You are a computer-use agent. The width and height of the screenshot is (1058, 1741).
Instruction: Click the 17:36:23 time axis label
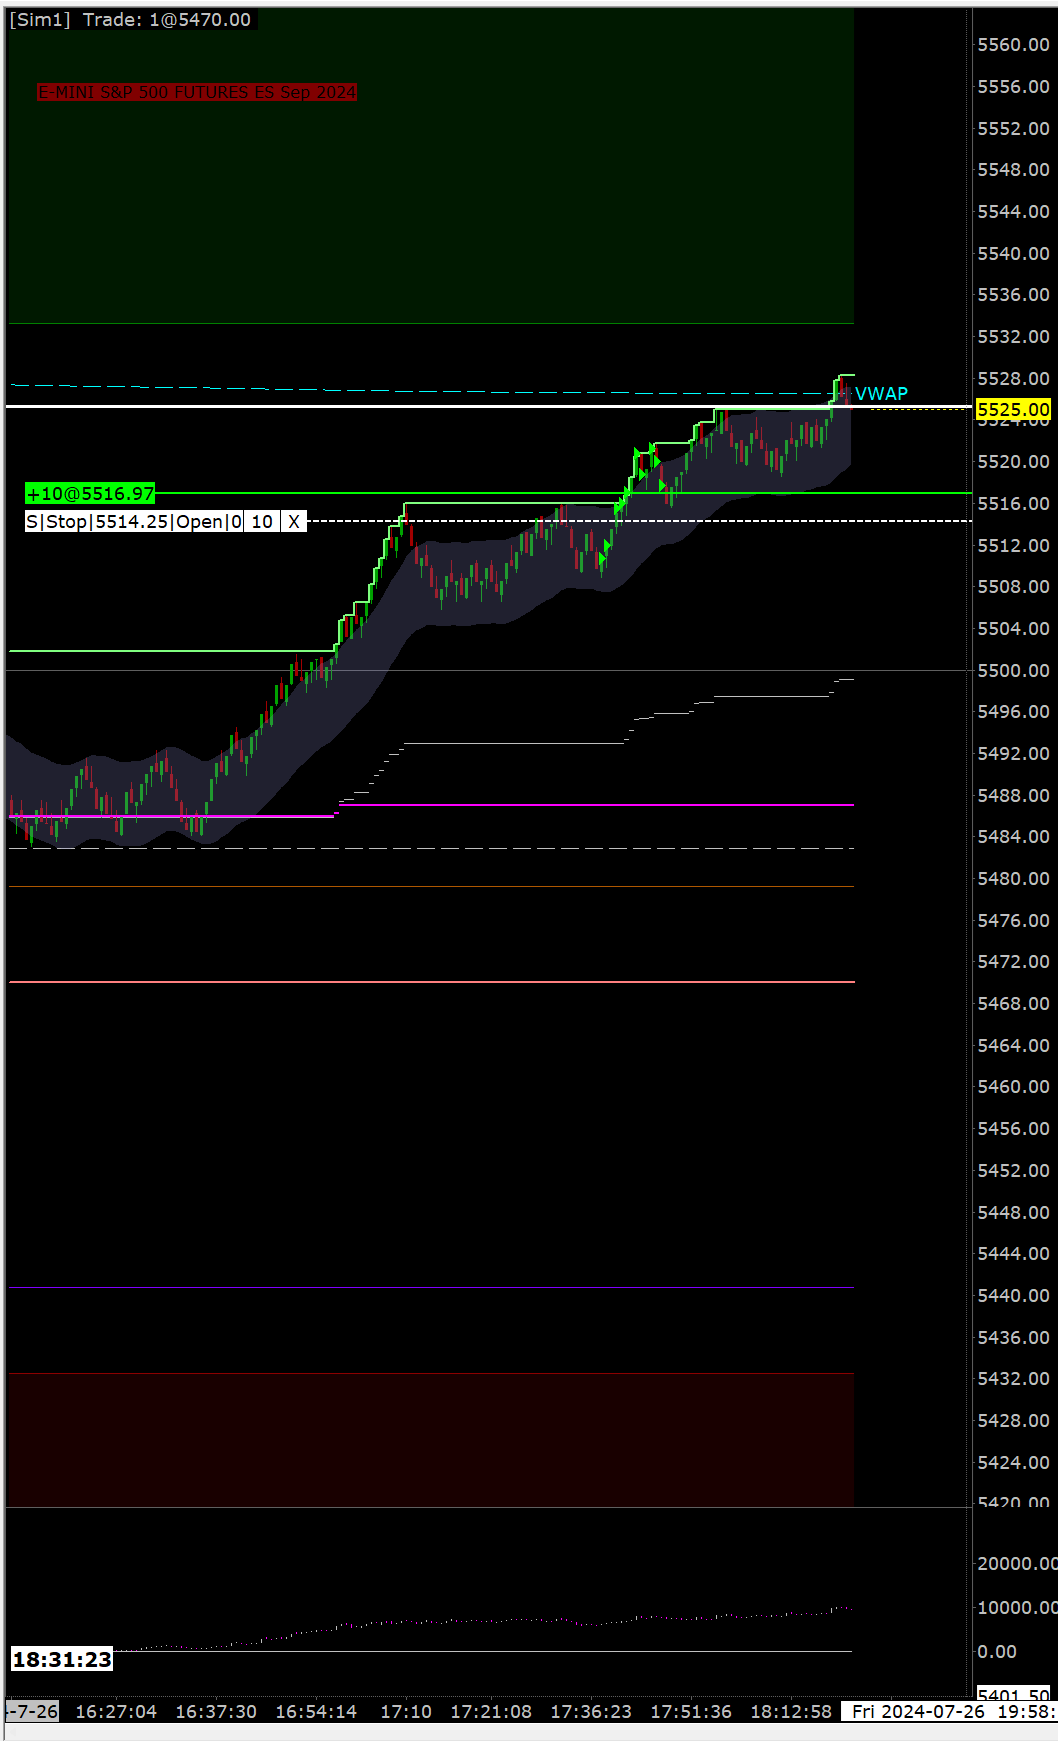(x=591, y=1711)
